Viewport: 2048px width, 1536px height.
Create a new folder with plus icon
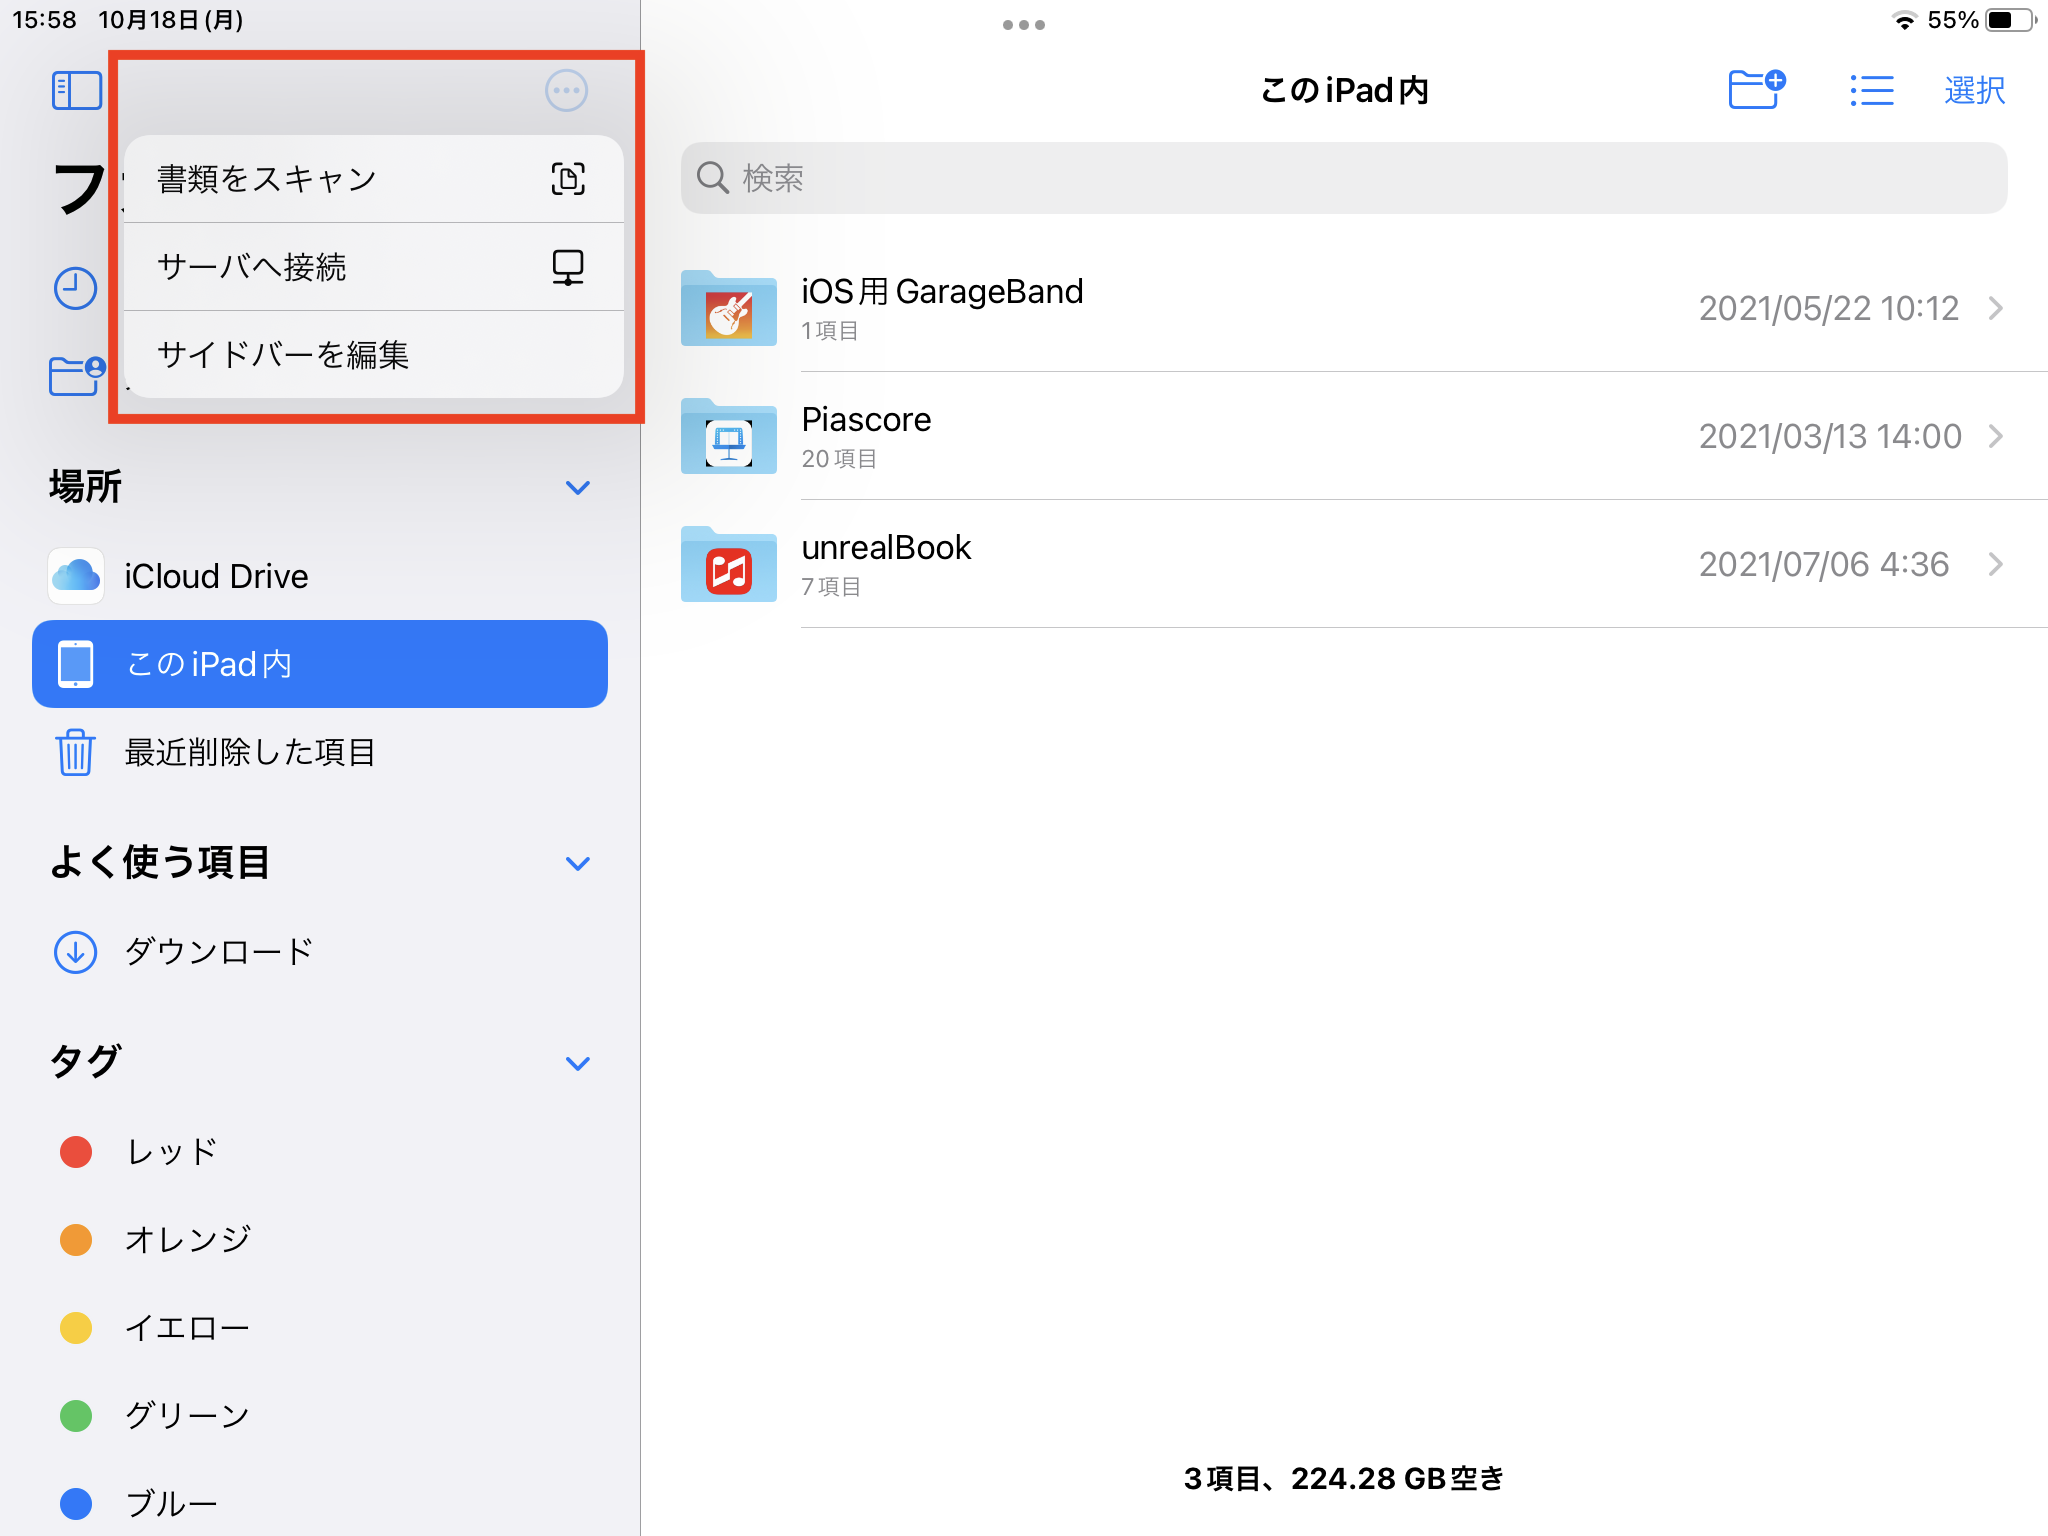pyautogui.click(x=1757, y=89)
